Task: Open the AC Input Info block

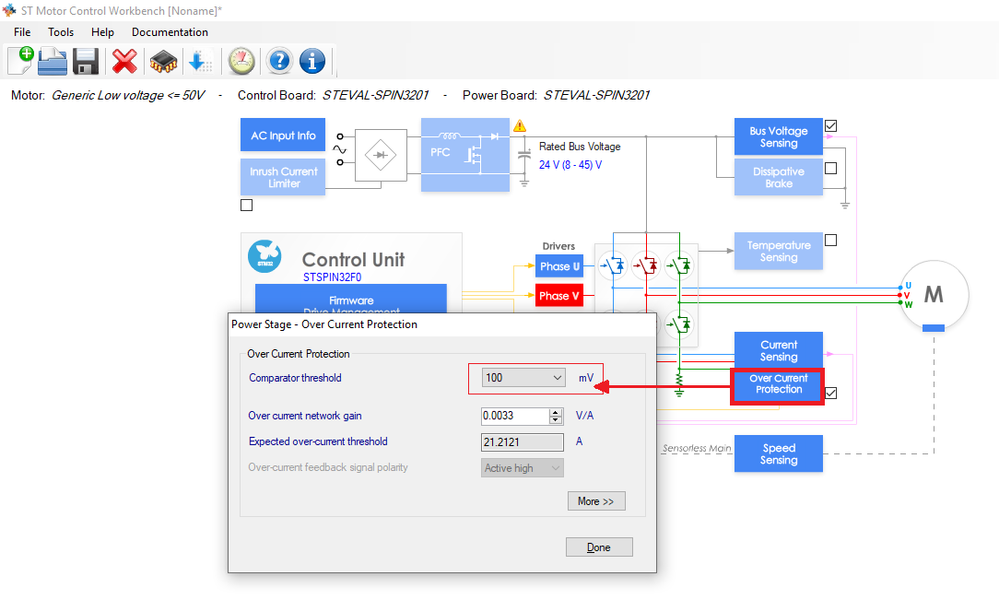Action: [283, 135]
